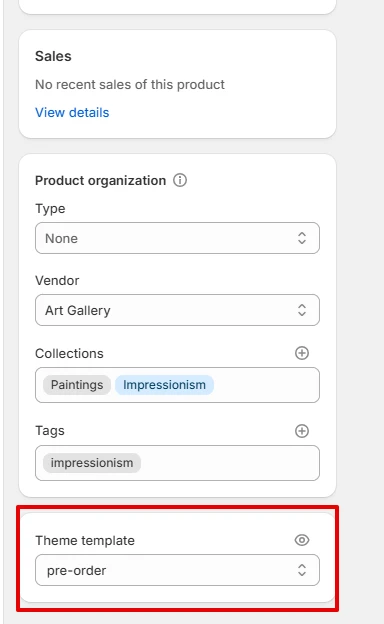Add a tag using the plus icon
Viewport: 384px width, 624px height.
click(x=302, y=431)
